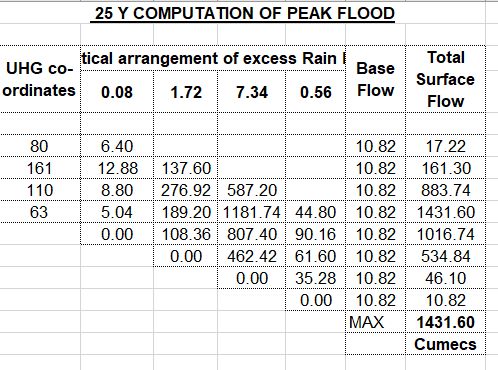Select the Total Surface Flow cell 1016.74
This screenshot has height=370, width=498.
[x=446, y=234]
